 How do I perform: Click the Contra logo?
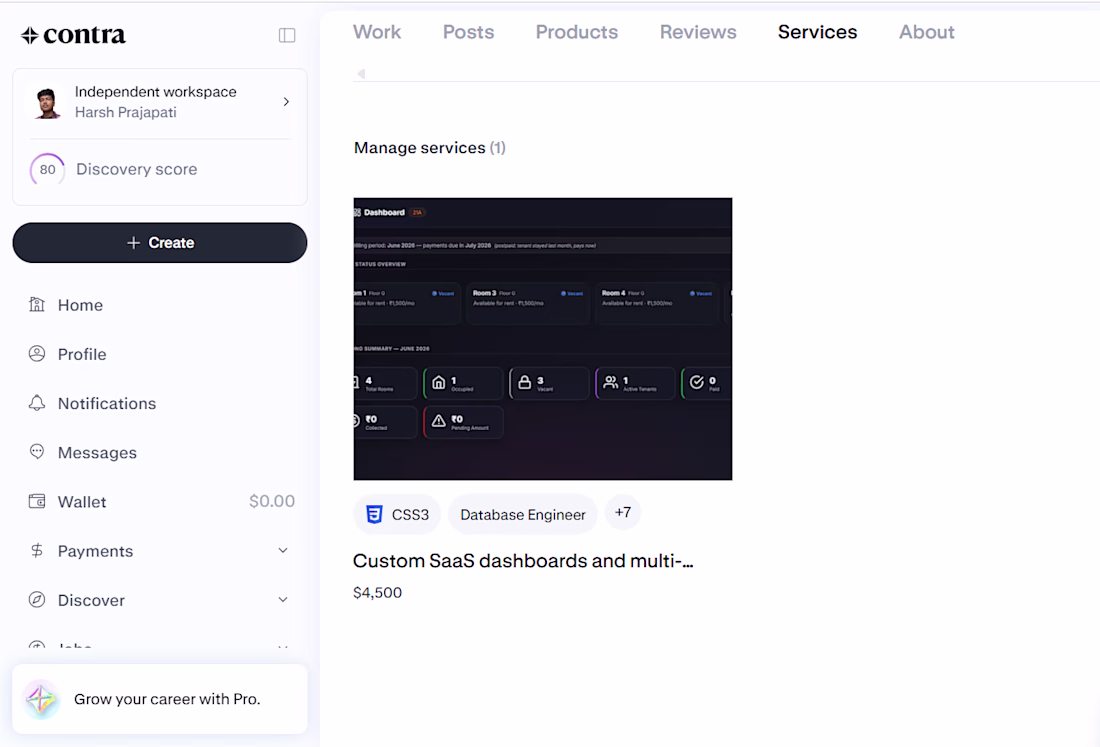click(x=73, y=34)
